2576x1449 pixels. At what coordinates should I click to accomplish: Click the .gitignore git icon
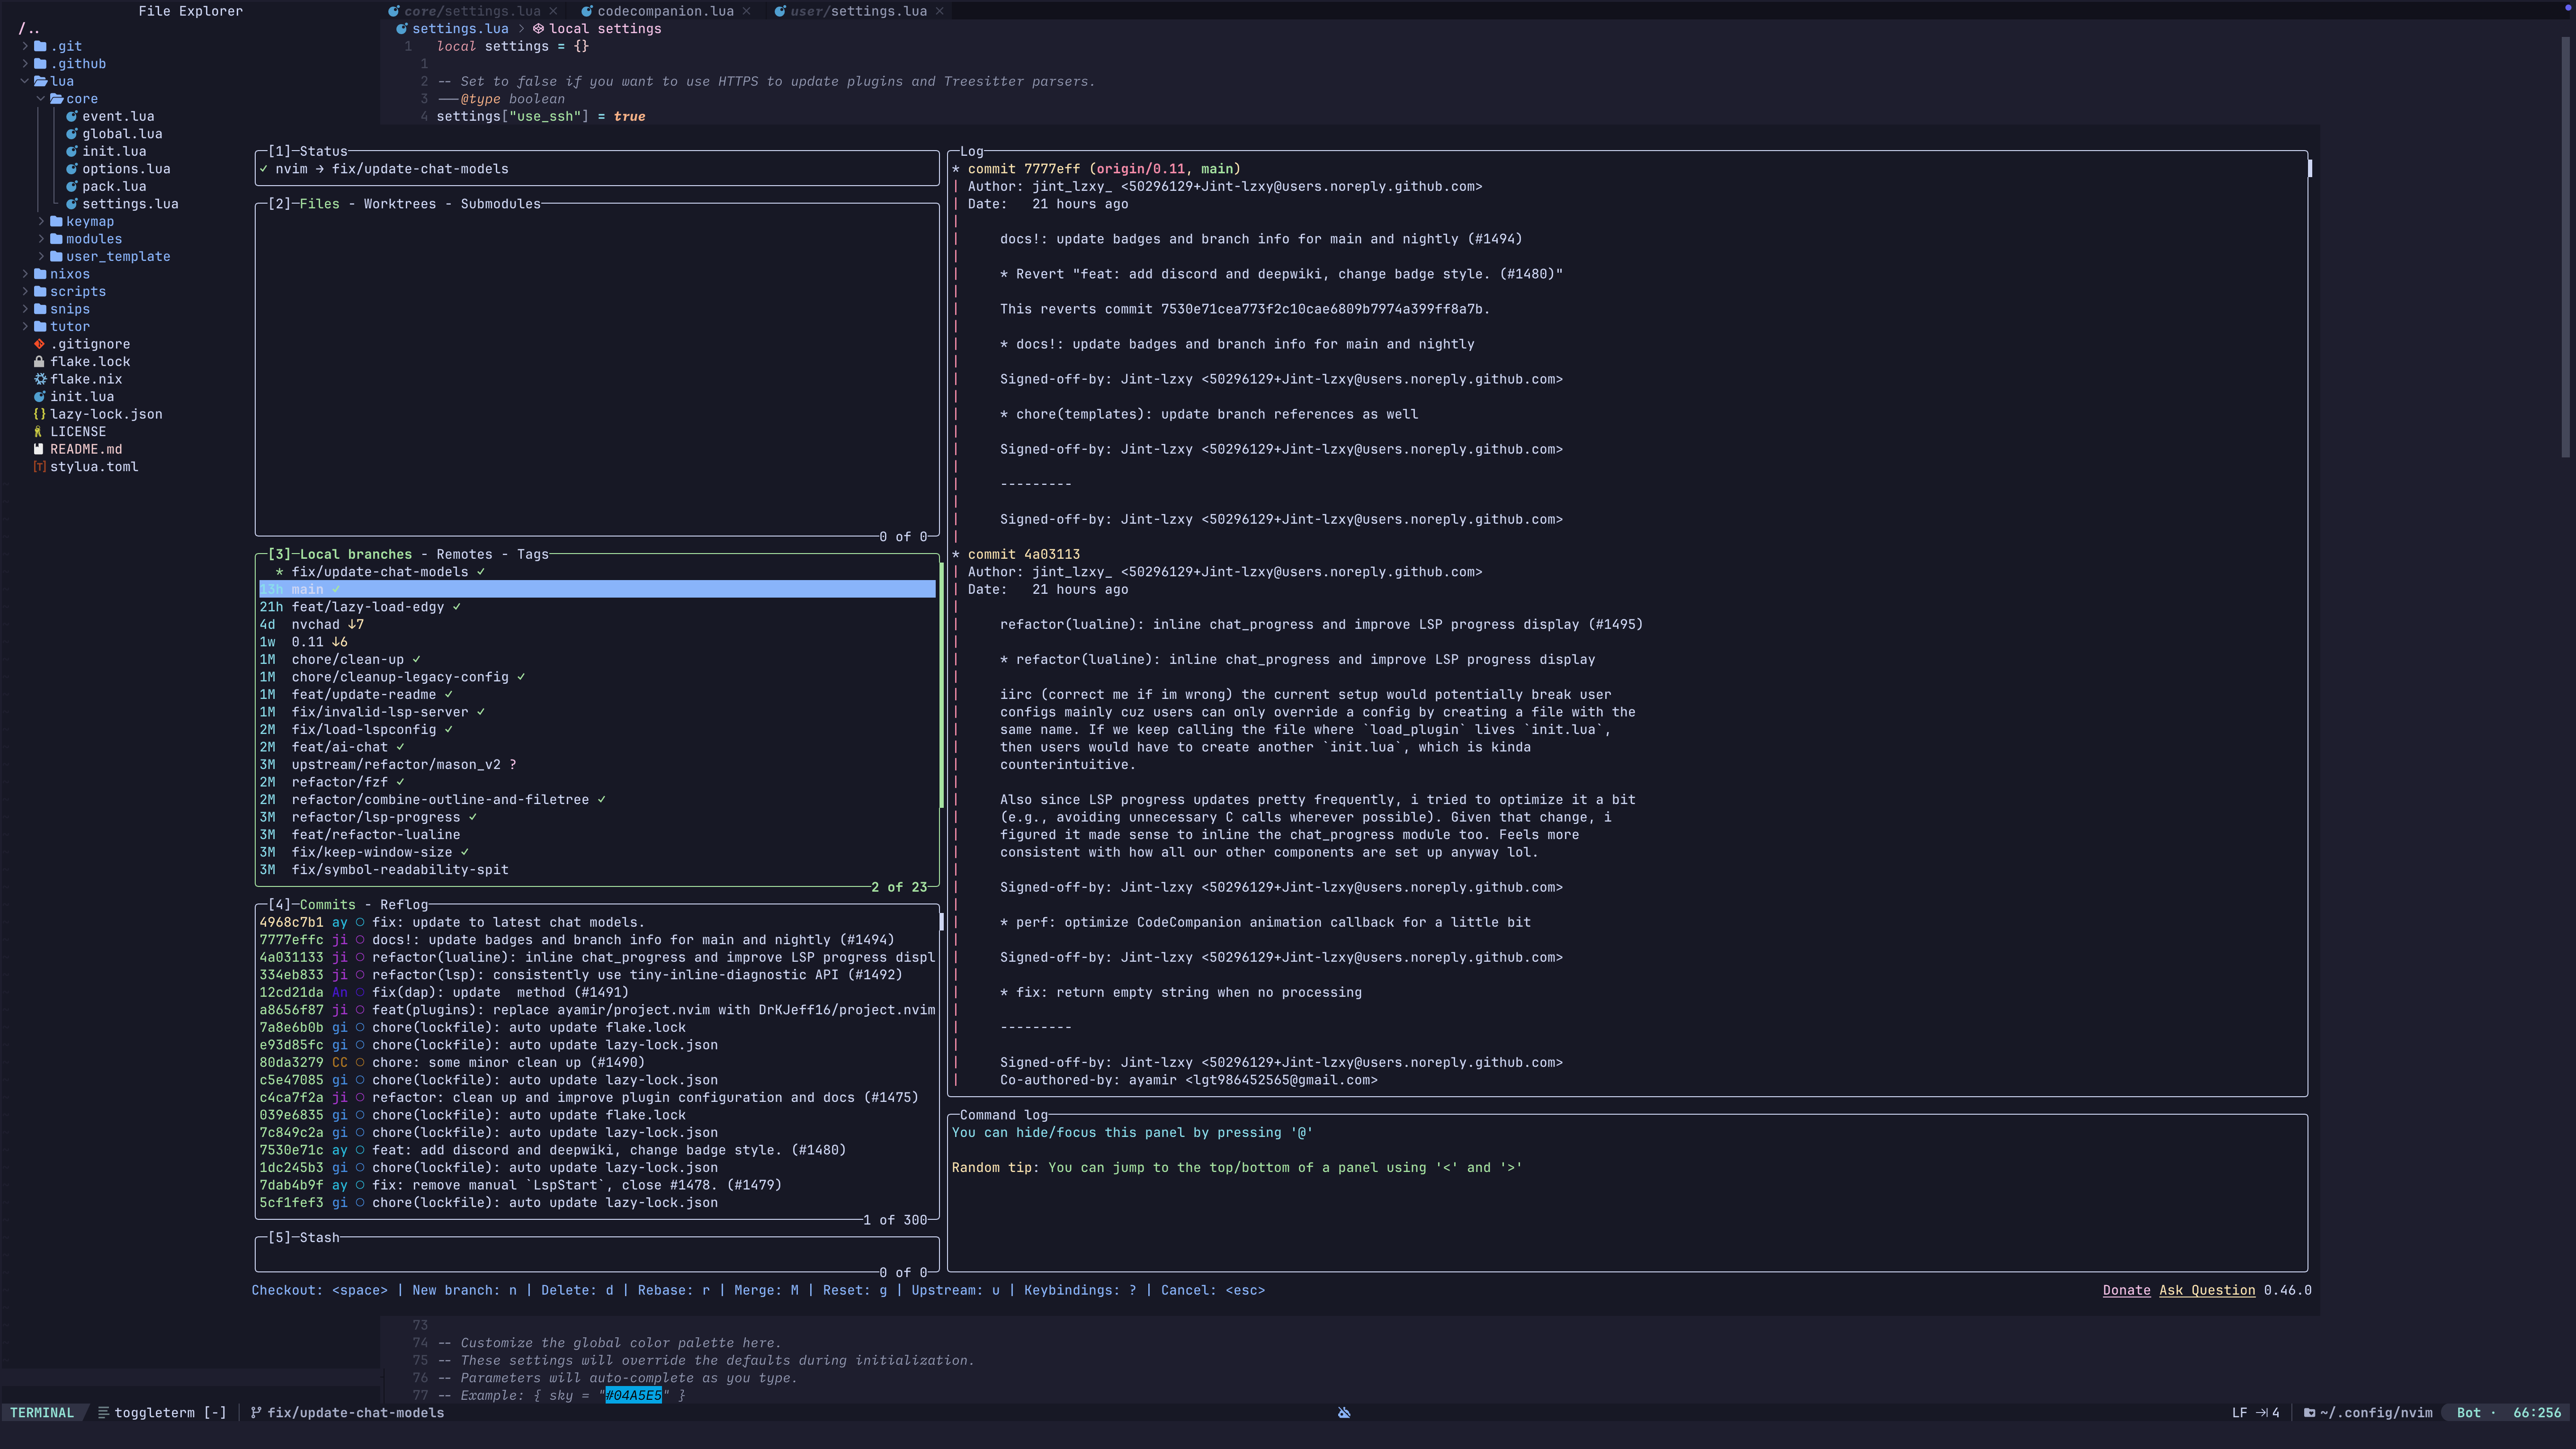pyautogui.click(x=39, y=344)
